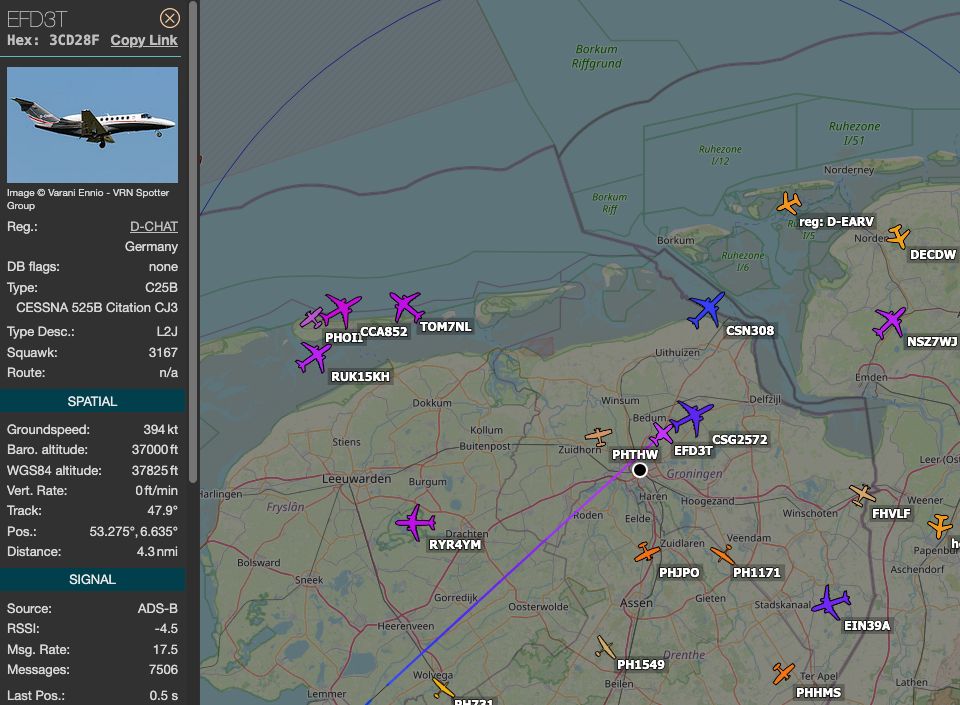Select the PHJPO orange aircraft icon
Image resolution: width=960 pixels, height=705 pixels.
647,552
